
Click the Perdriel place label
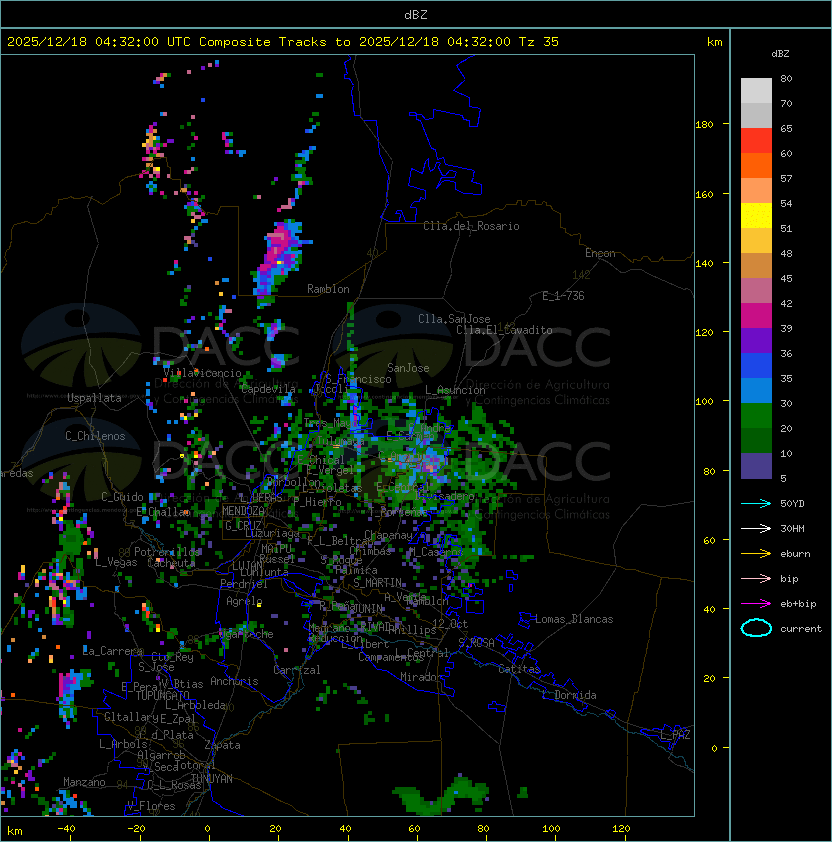tap(244, 584)
